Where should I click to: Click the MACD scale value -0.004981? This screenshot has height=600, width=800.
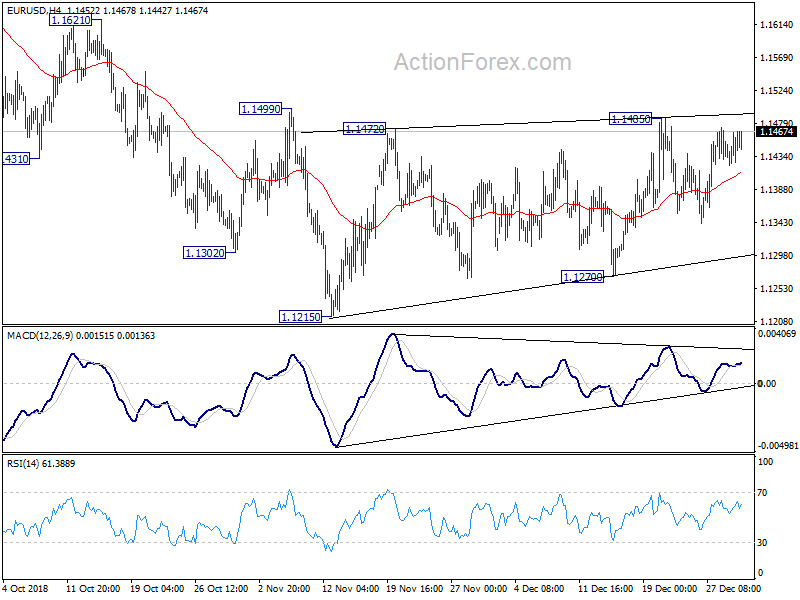tap(777, 446)
